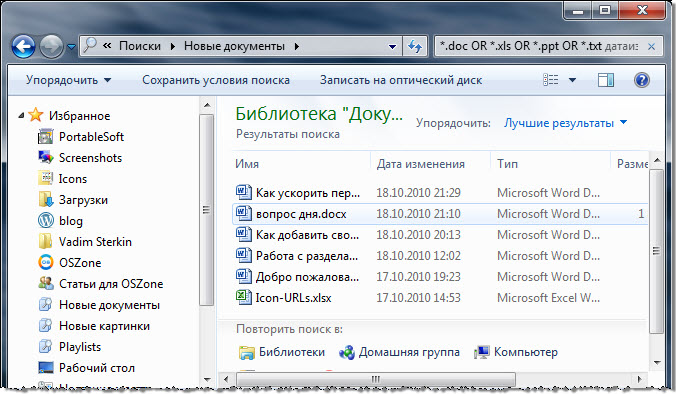This screenshot has width=676, height=394.
Task: Click sidebar scrollbar down arrow
Action: 207,380
